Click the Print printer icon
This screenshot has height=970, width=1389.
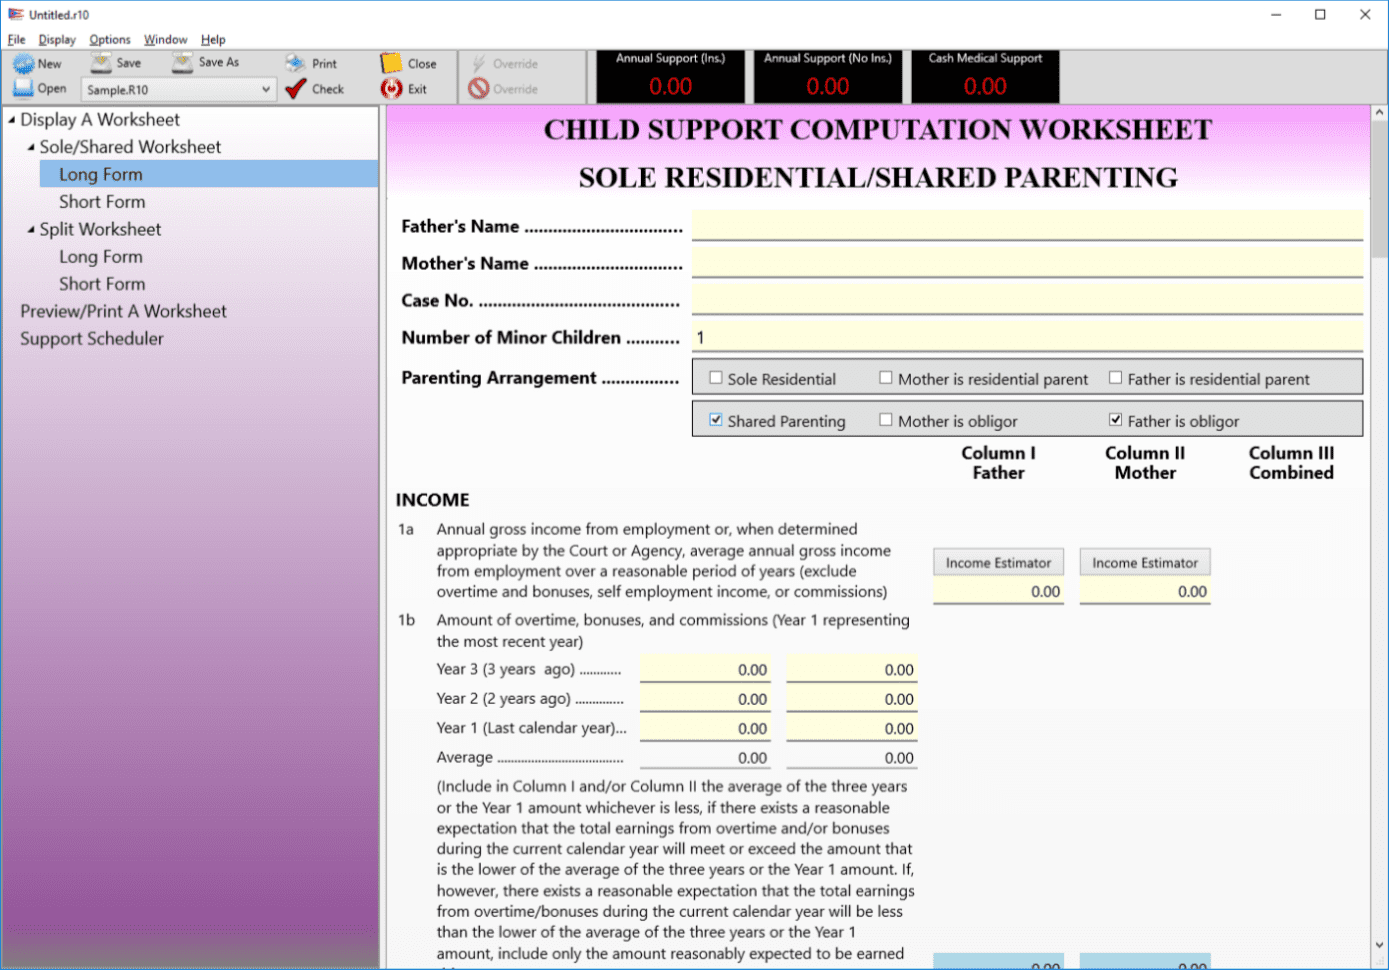click(x=295, y=64)
